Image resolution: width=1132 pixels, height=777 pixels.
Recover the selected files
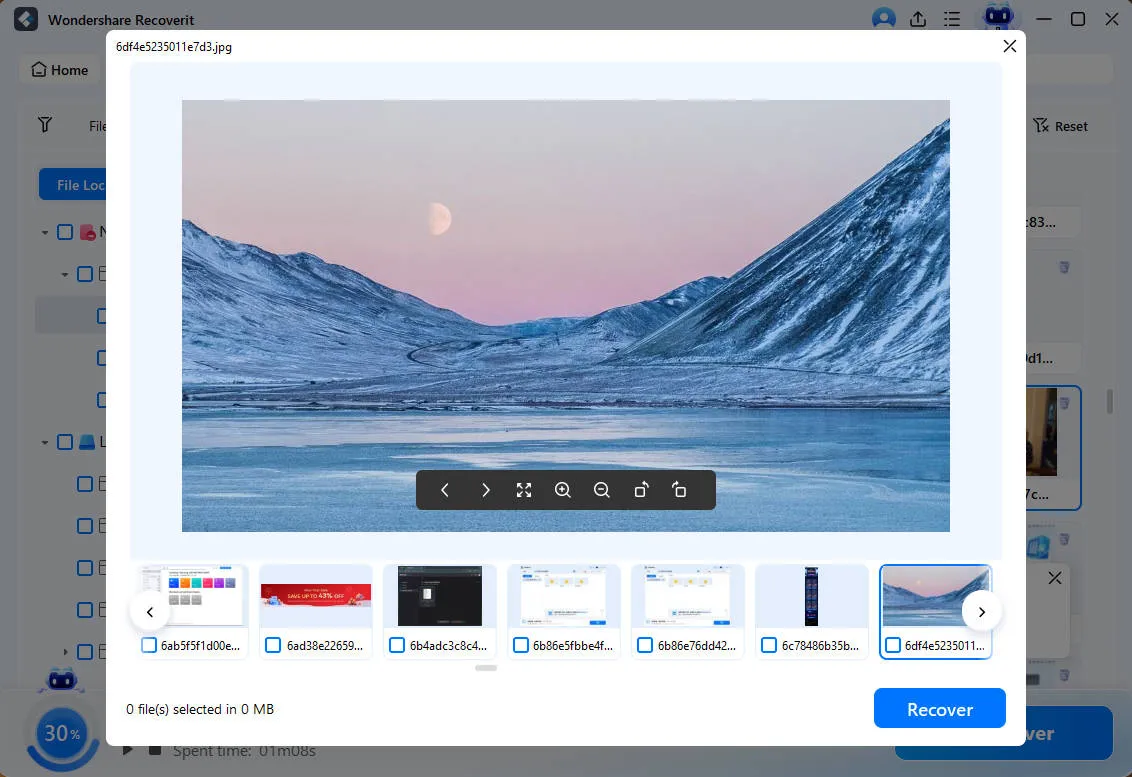pos(939,708)
